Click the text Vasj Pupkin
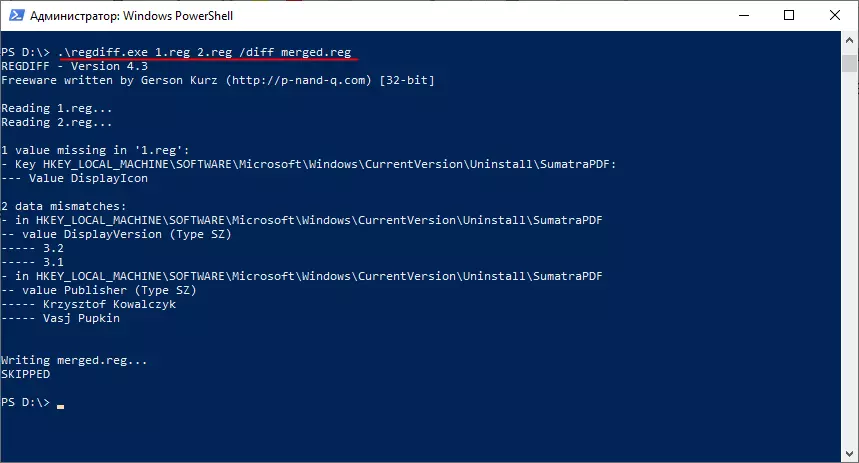Screen dimensions: 859x463 (82, 318)
